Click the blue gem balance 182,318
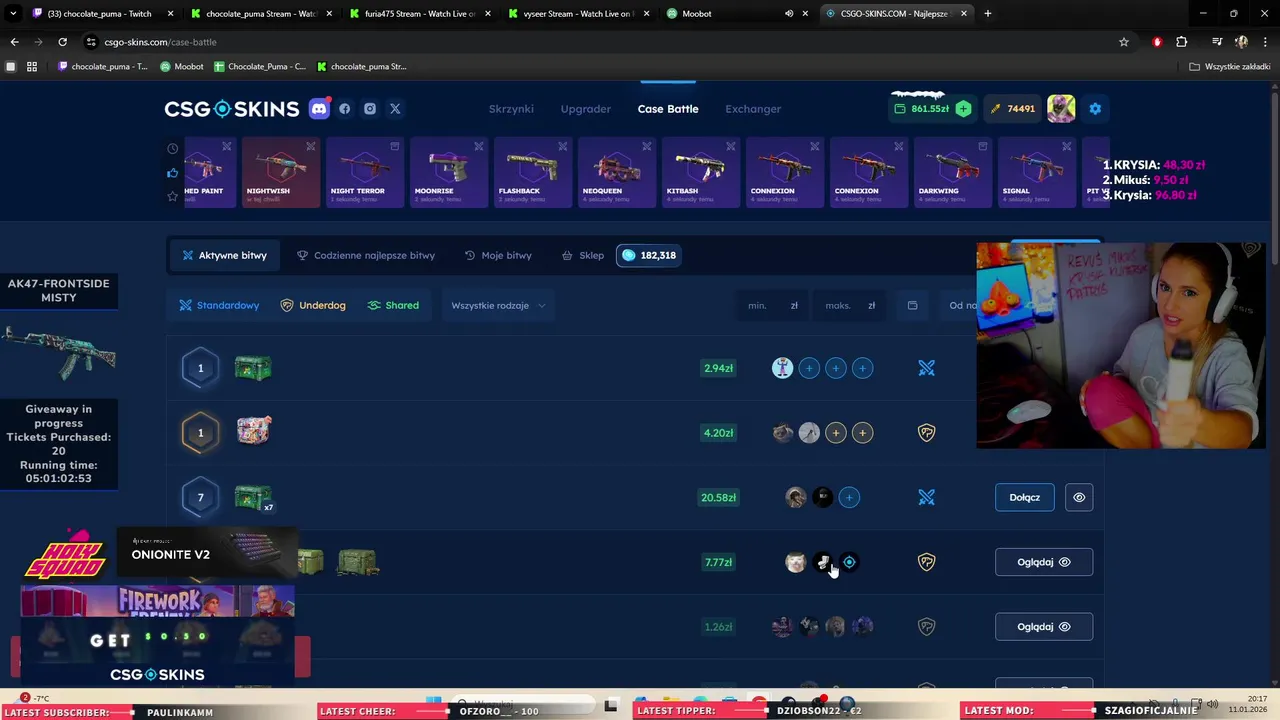The width and height of the screenshot is (1280, 720). pyautogui.click(x=648, y=255)
